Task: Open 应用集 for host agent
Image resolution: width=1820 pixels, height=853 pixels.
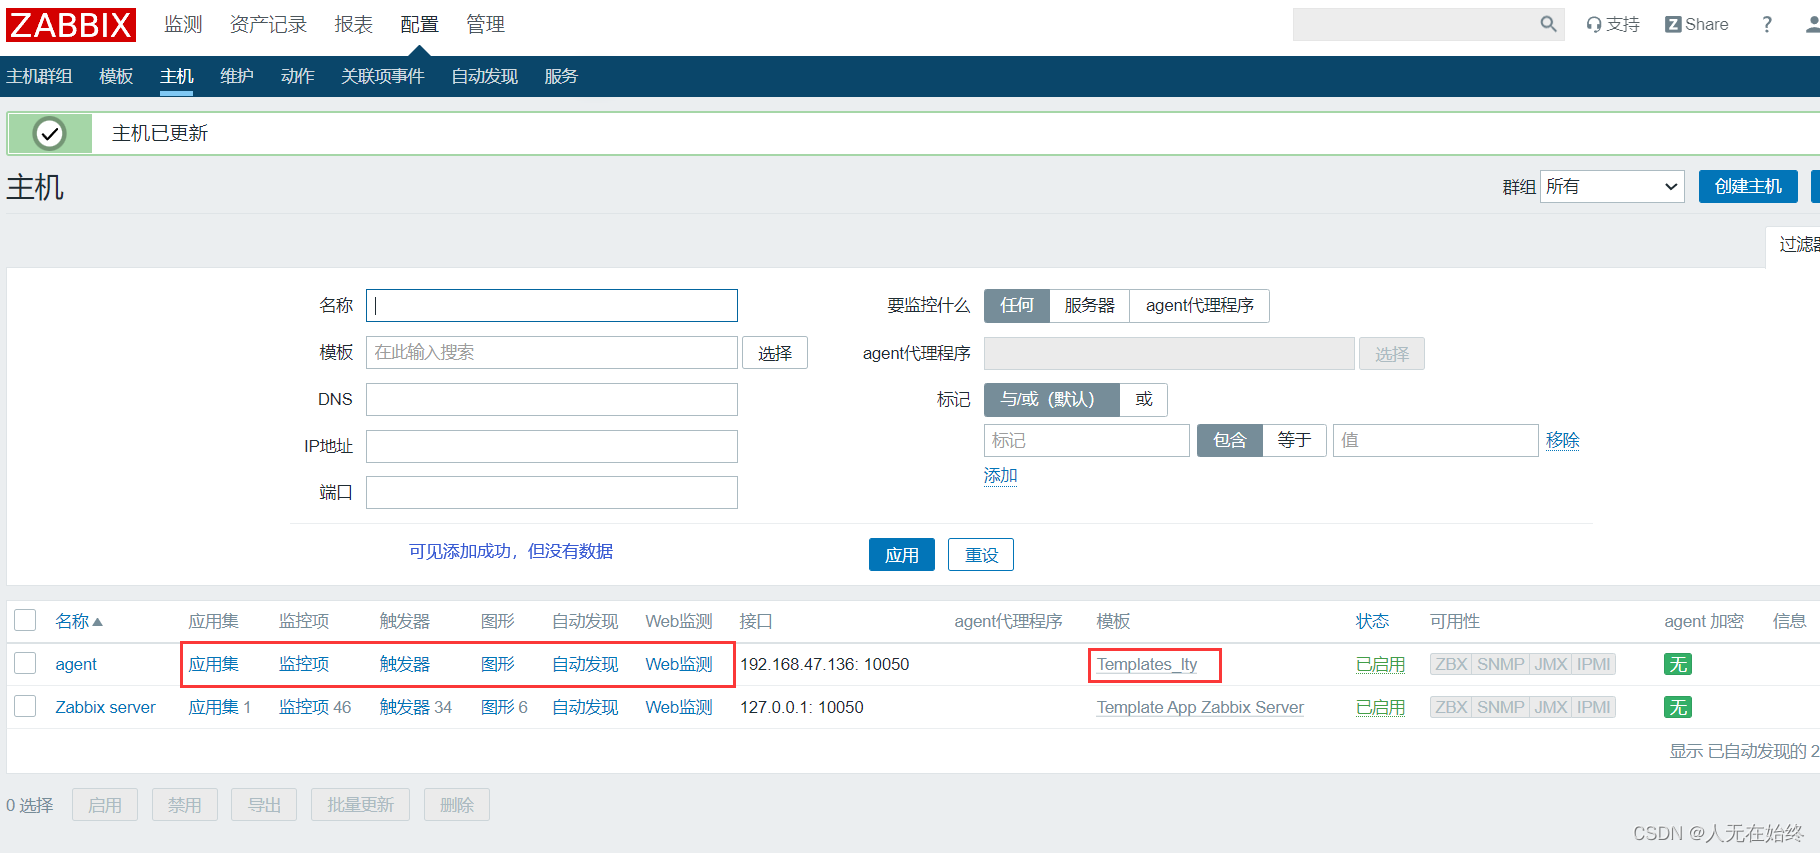Action: click(214, 664)
